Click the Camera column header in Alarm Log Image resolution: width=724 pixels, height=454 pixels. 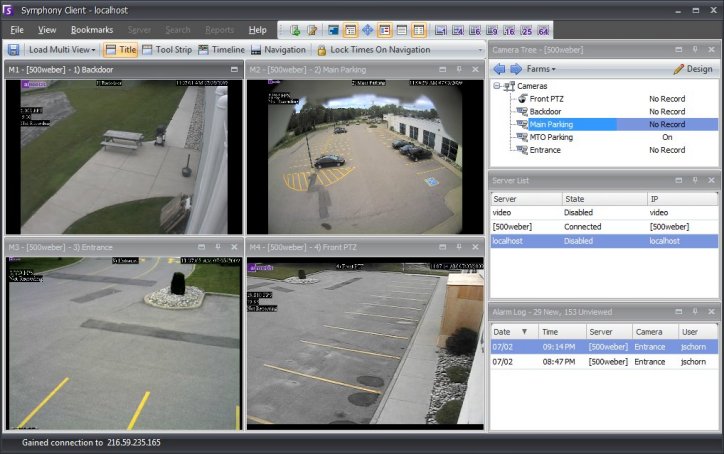point(655,332)
